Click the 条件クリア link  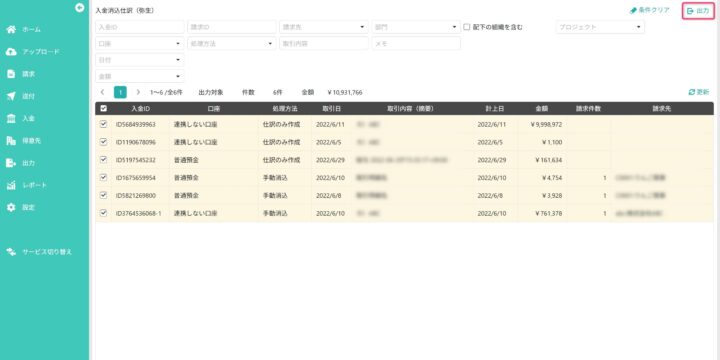[x=649, y=10]
